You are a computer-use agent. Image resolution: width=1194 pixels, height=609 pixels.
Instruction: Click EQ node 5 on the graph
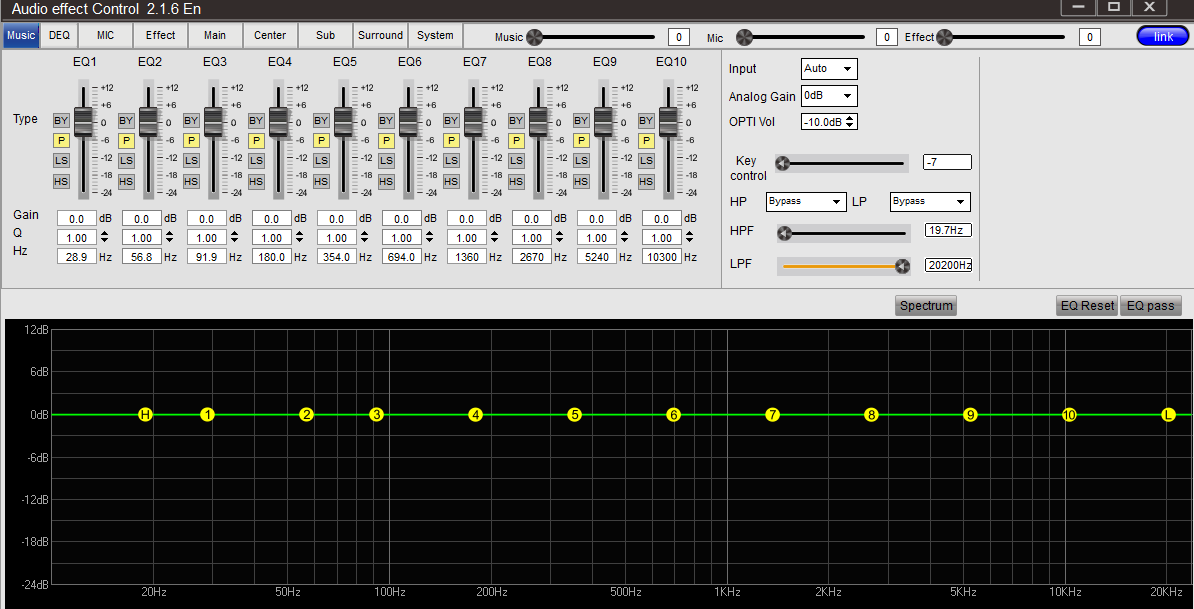tap(574, 414)
